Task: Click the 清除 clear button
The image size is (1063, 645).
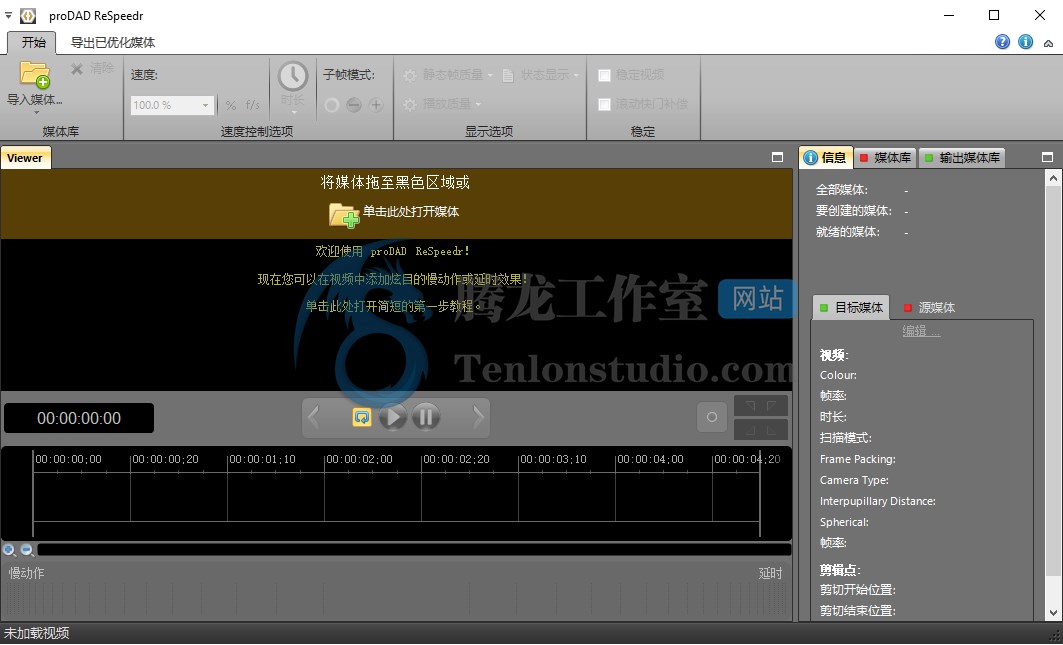Action: (92, 69)
